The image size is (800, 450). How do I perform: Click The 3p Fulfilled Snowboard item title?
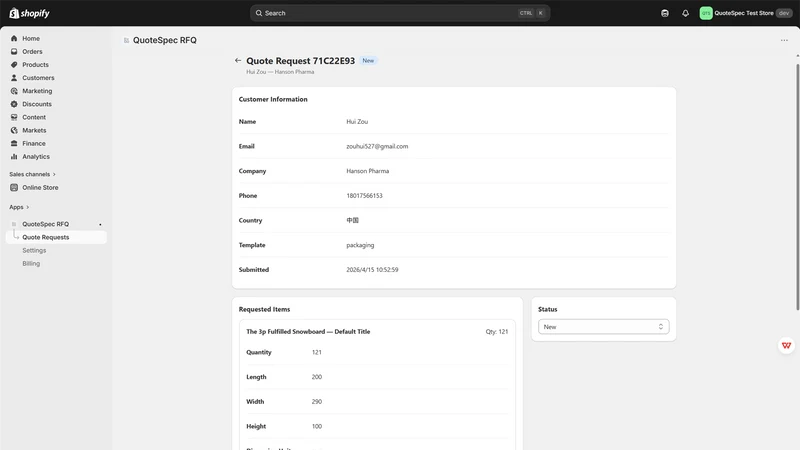pyautogui.click(x=308, y=332)
